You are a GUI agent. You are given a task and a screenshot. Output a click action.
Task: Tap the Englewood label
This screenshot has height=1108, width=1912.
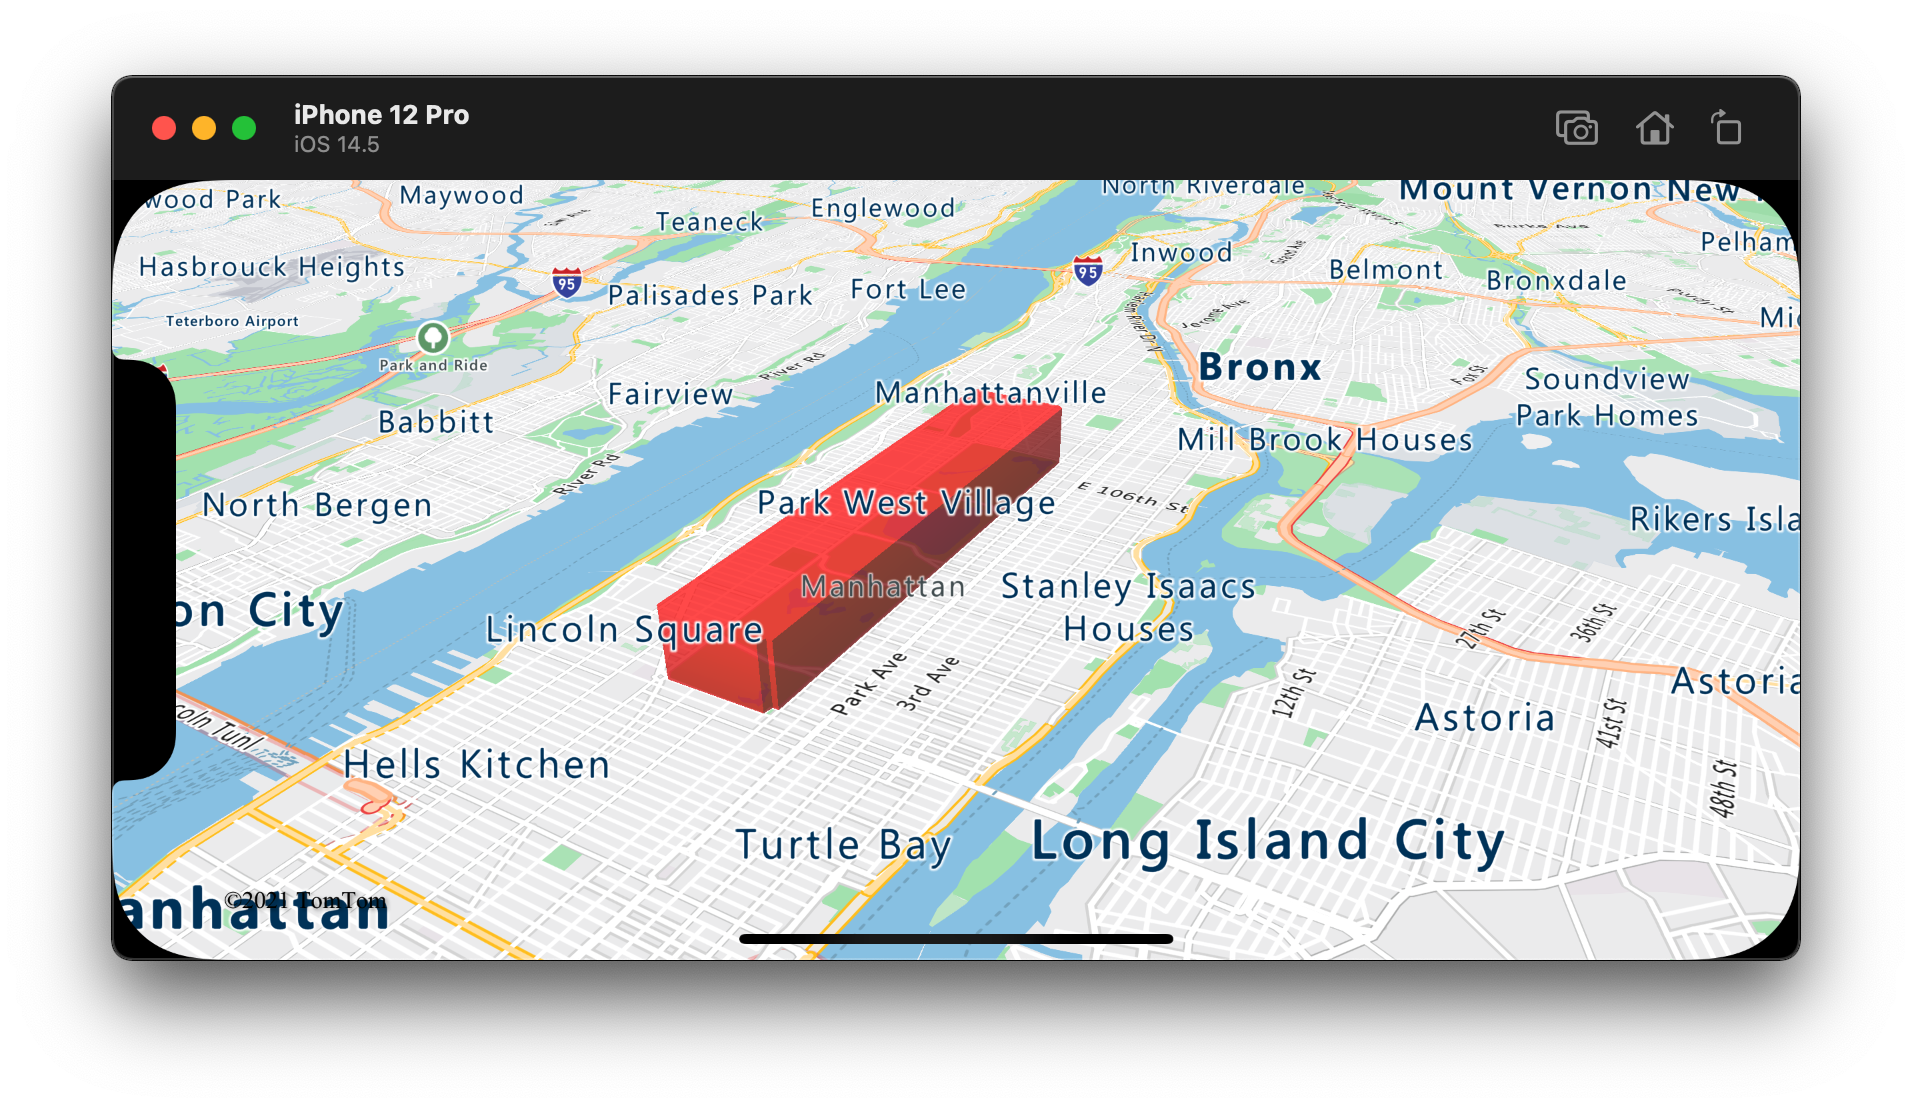point(883,208)
